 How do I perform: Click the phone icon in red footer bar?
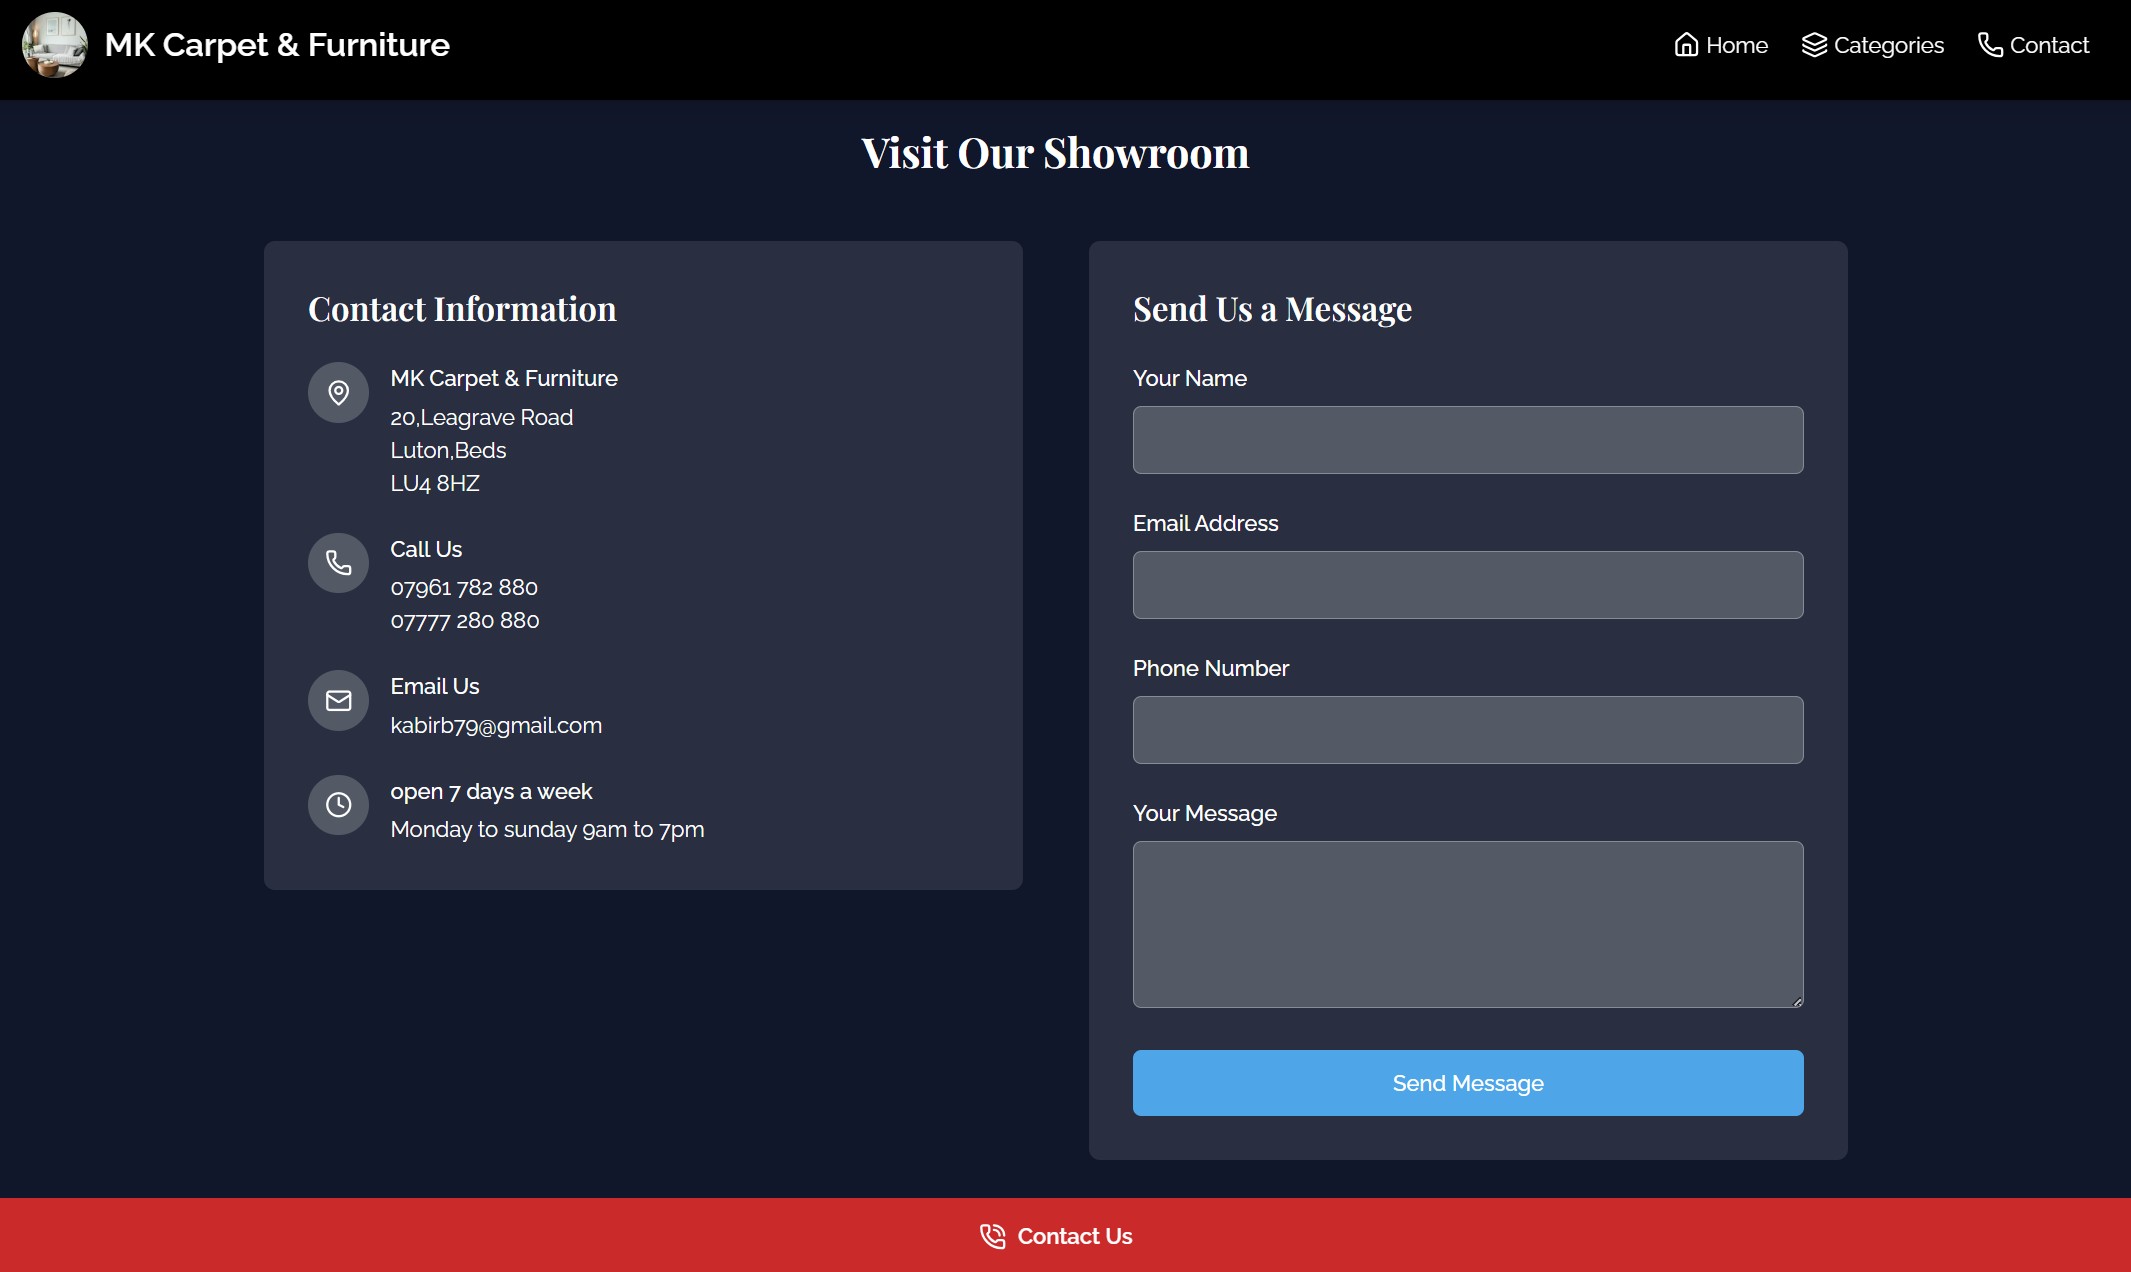click(992, 1236)
